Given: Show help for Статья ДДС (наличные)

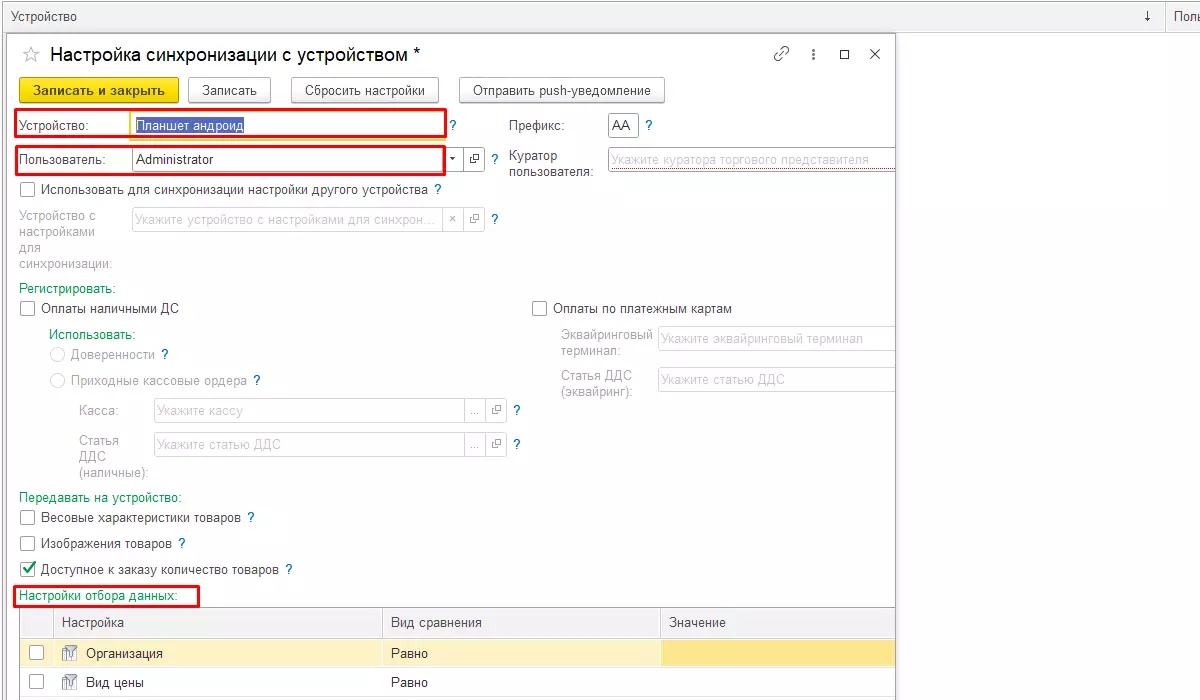Looking at the screenshot, I should 517,444.
